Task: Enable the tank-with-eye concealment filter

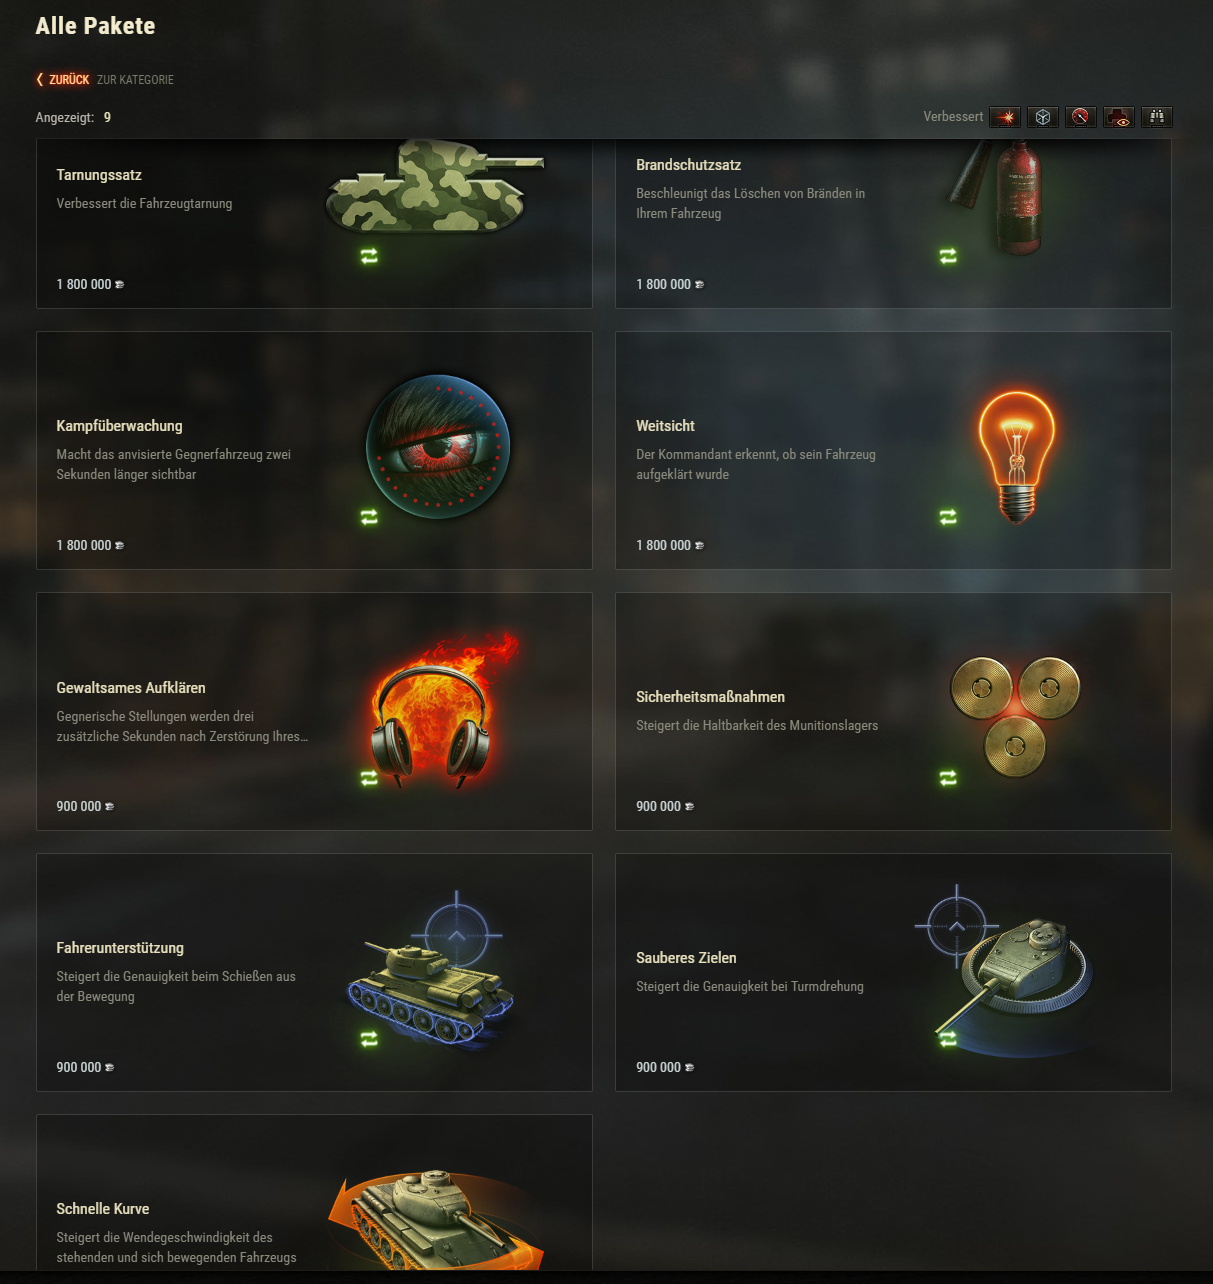Action: [x=1119, y=117]
